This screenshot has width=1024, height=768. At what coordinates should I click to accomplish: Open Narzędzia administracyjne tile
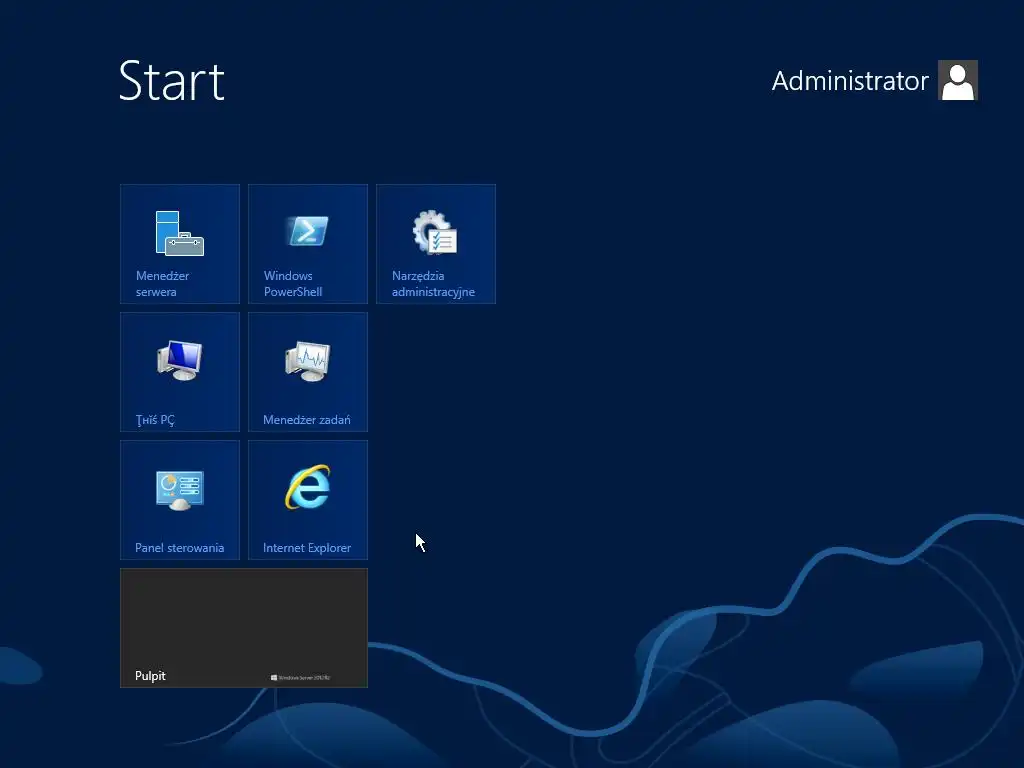click(x=436, y=244)
